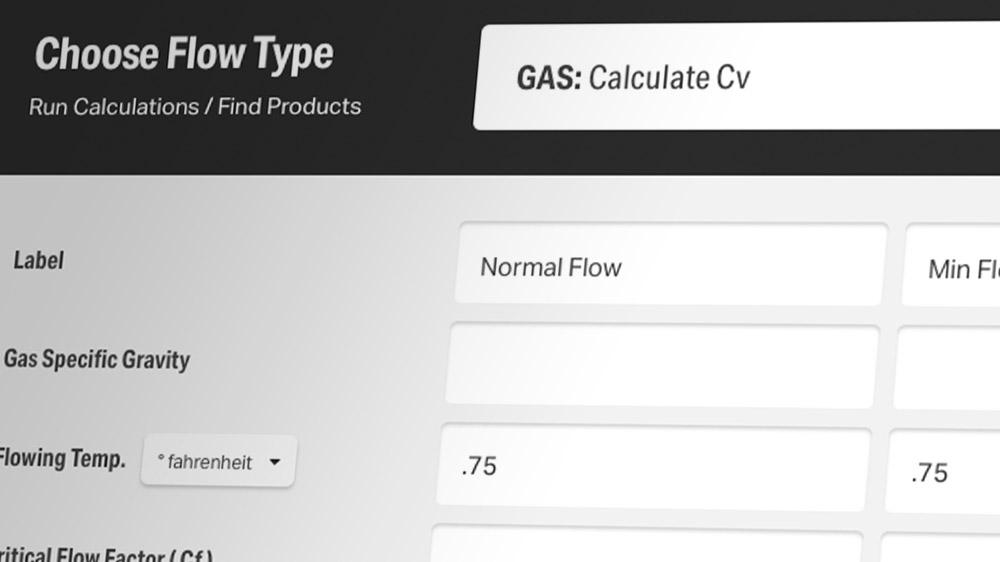
Task: Click the degree symbol in the fahrenheit selector
Action: tap(161, 457)
